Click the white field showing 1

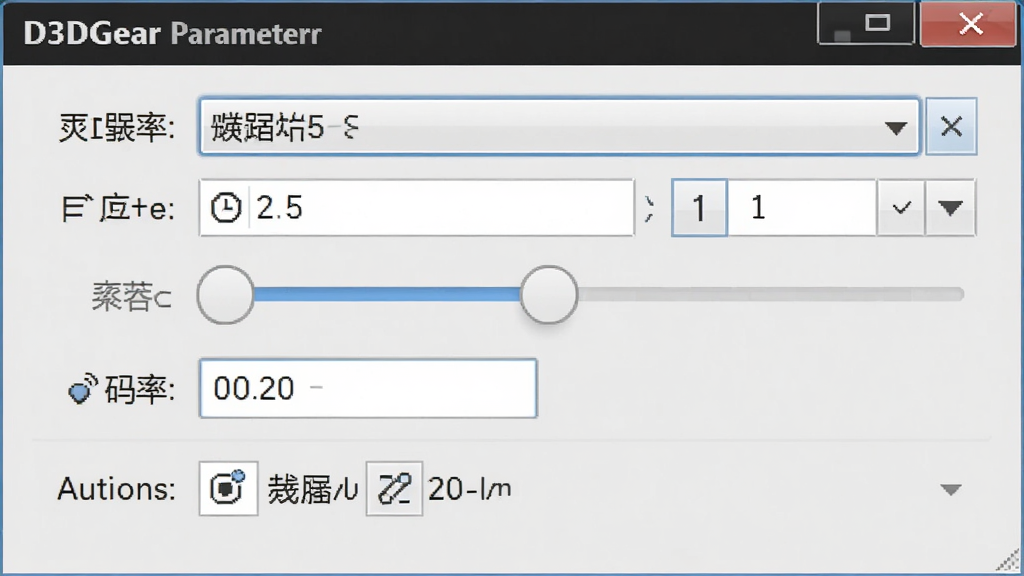[x=802, y=208]
